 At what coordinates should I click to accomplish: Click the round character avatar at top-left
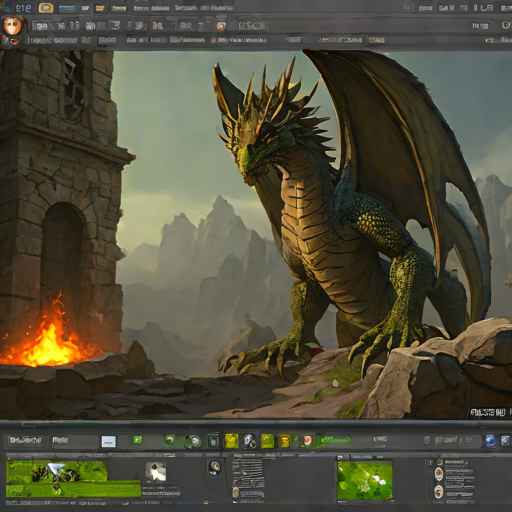point(13,26)
